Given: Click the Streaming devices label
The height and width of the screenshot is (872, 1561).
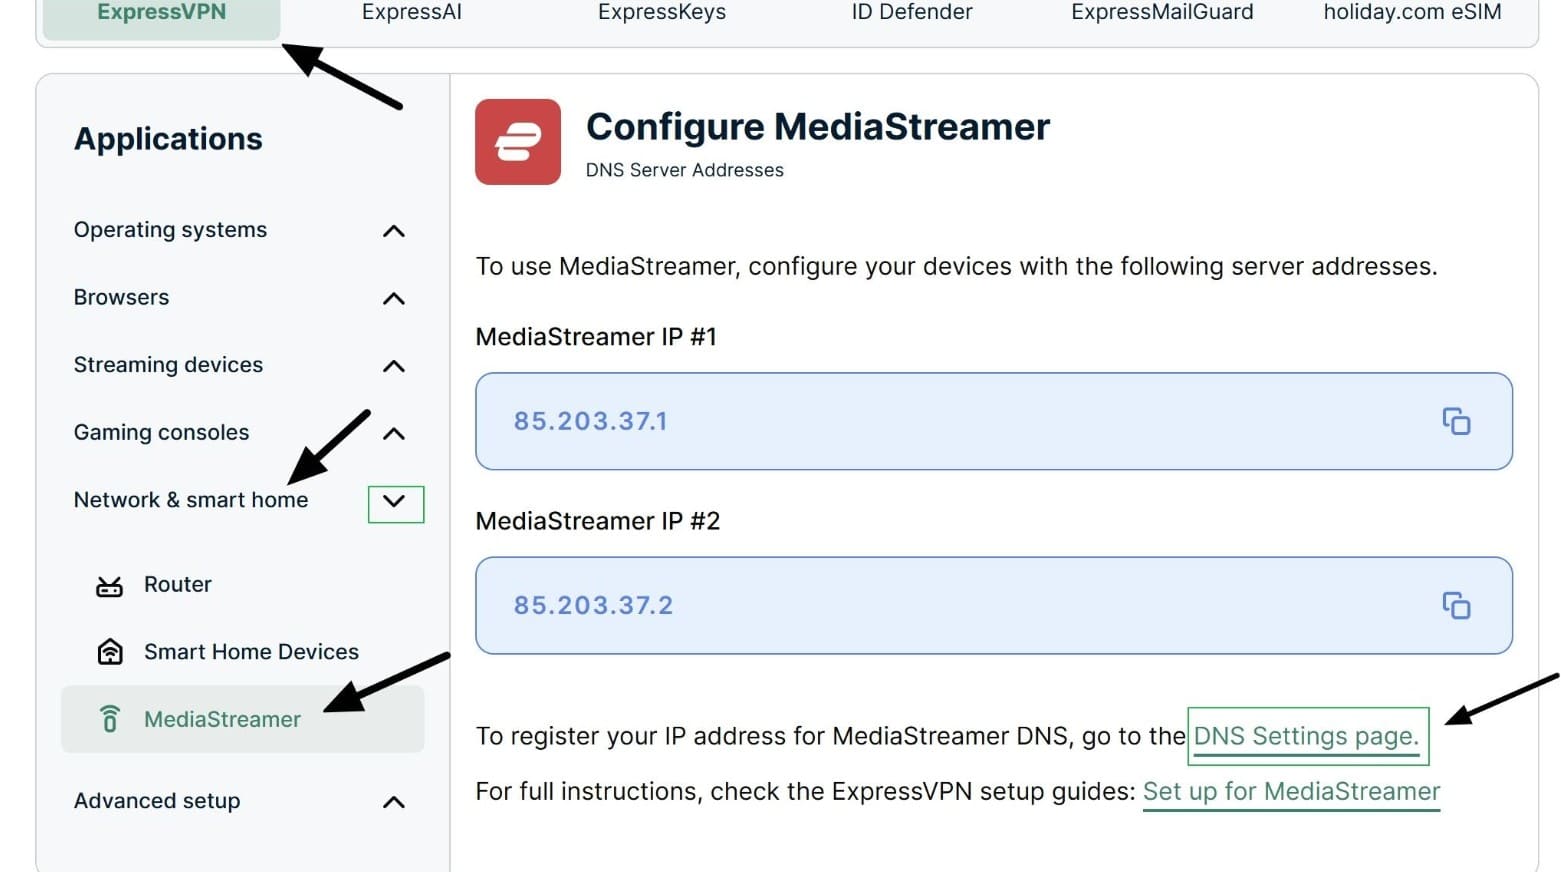Looking at the screenshot, I should tap(168, 365).
